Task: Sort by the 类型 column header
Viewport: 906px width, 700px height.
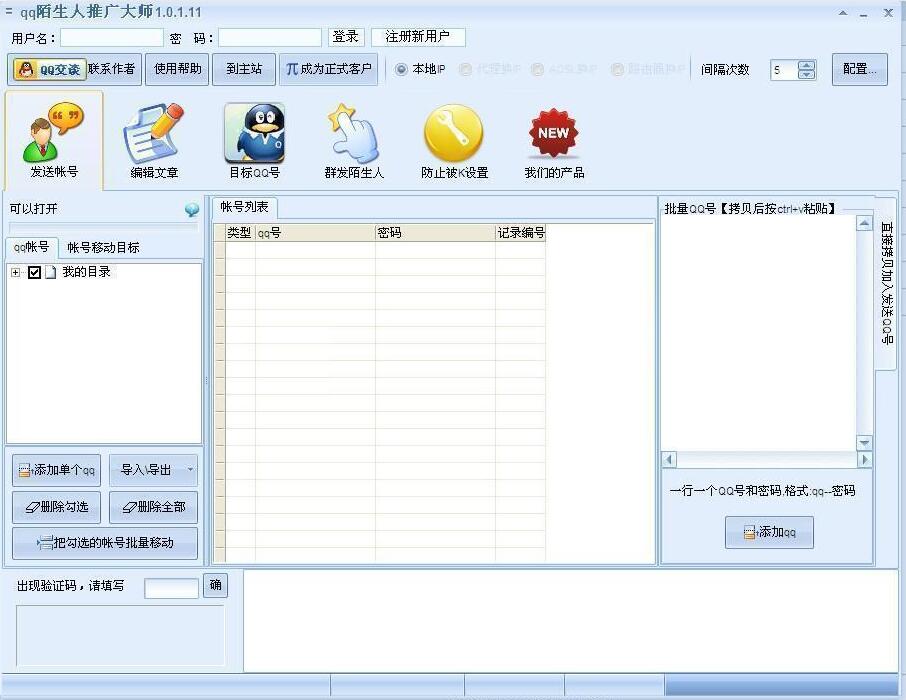Action: click(240, 233)
